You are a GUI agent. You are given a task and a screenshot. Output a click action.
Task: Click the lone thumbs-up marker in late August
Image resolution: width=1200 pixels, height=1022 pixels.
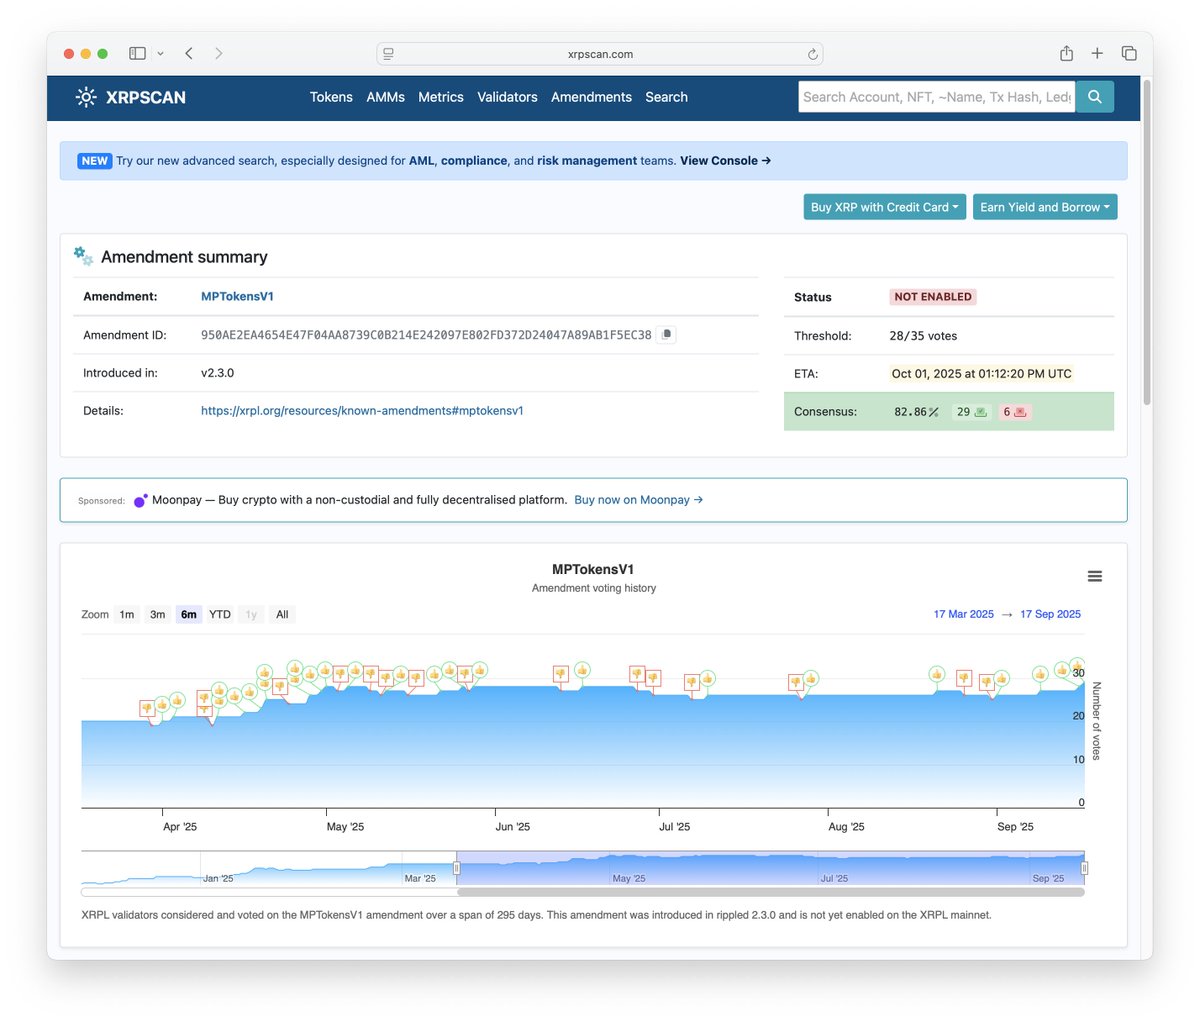pos(937,674)
